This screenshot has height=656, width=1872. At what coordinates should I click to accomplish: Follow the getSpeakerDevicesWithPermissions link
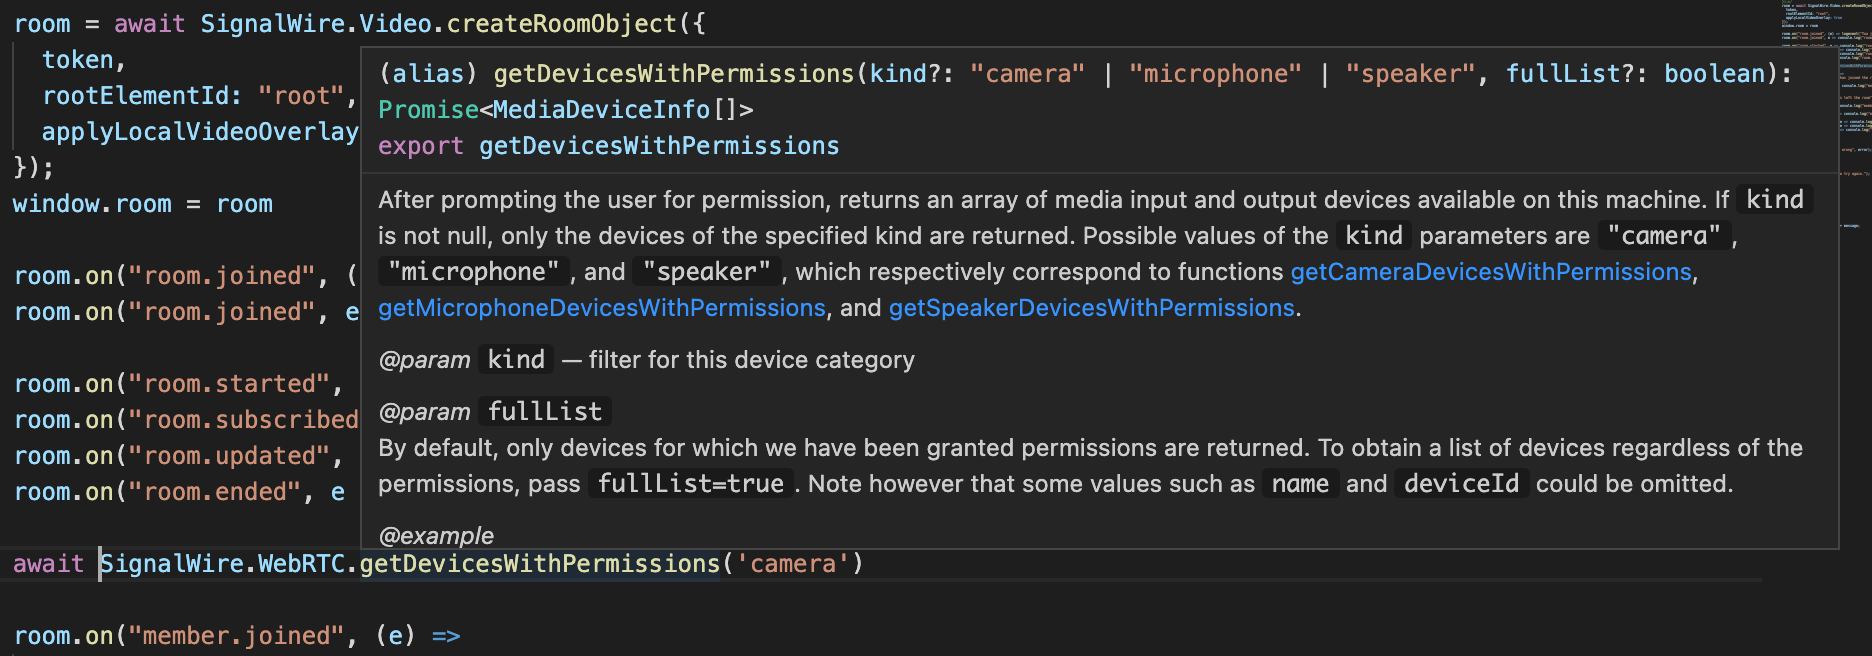click(1089, 307)
